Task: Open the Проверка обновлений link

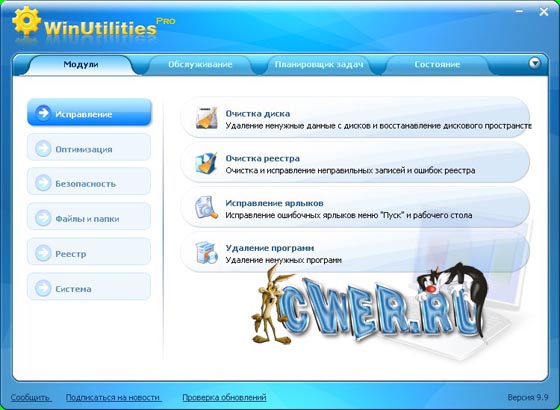Action: 224,398
